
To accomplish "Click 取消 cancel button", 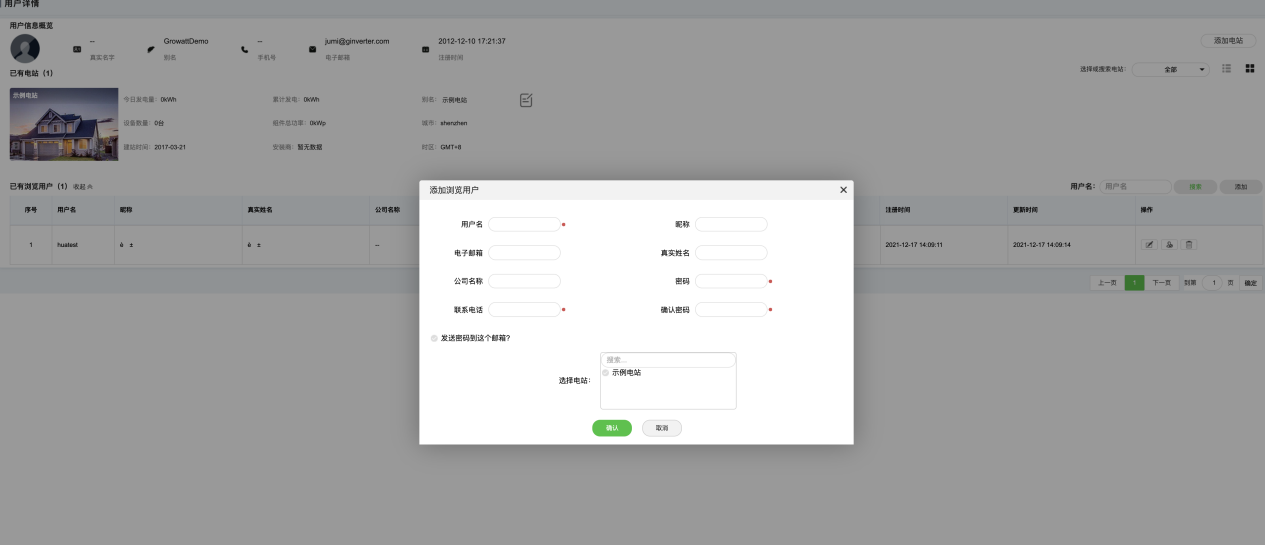I will [661, 428].
